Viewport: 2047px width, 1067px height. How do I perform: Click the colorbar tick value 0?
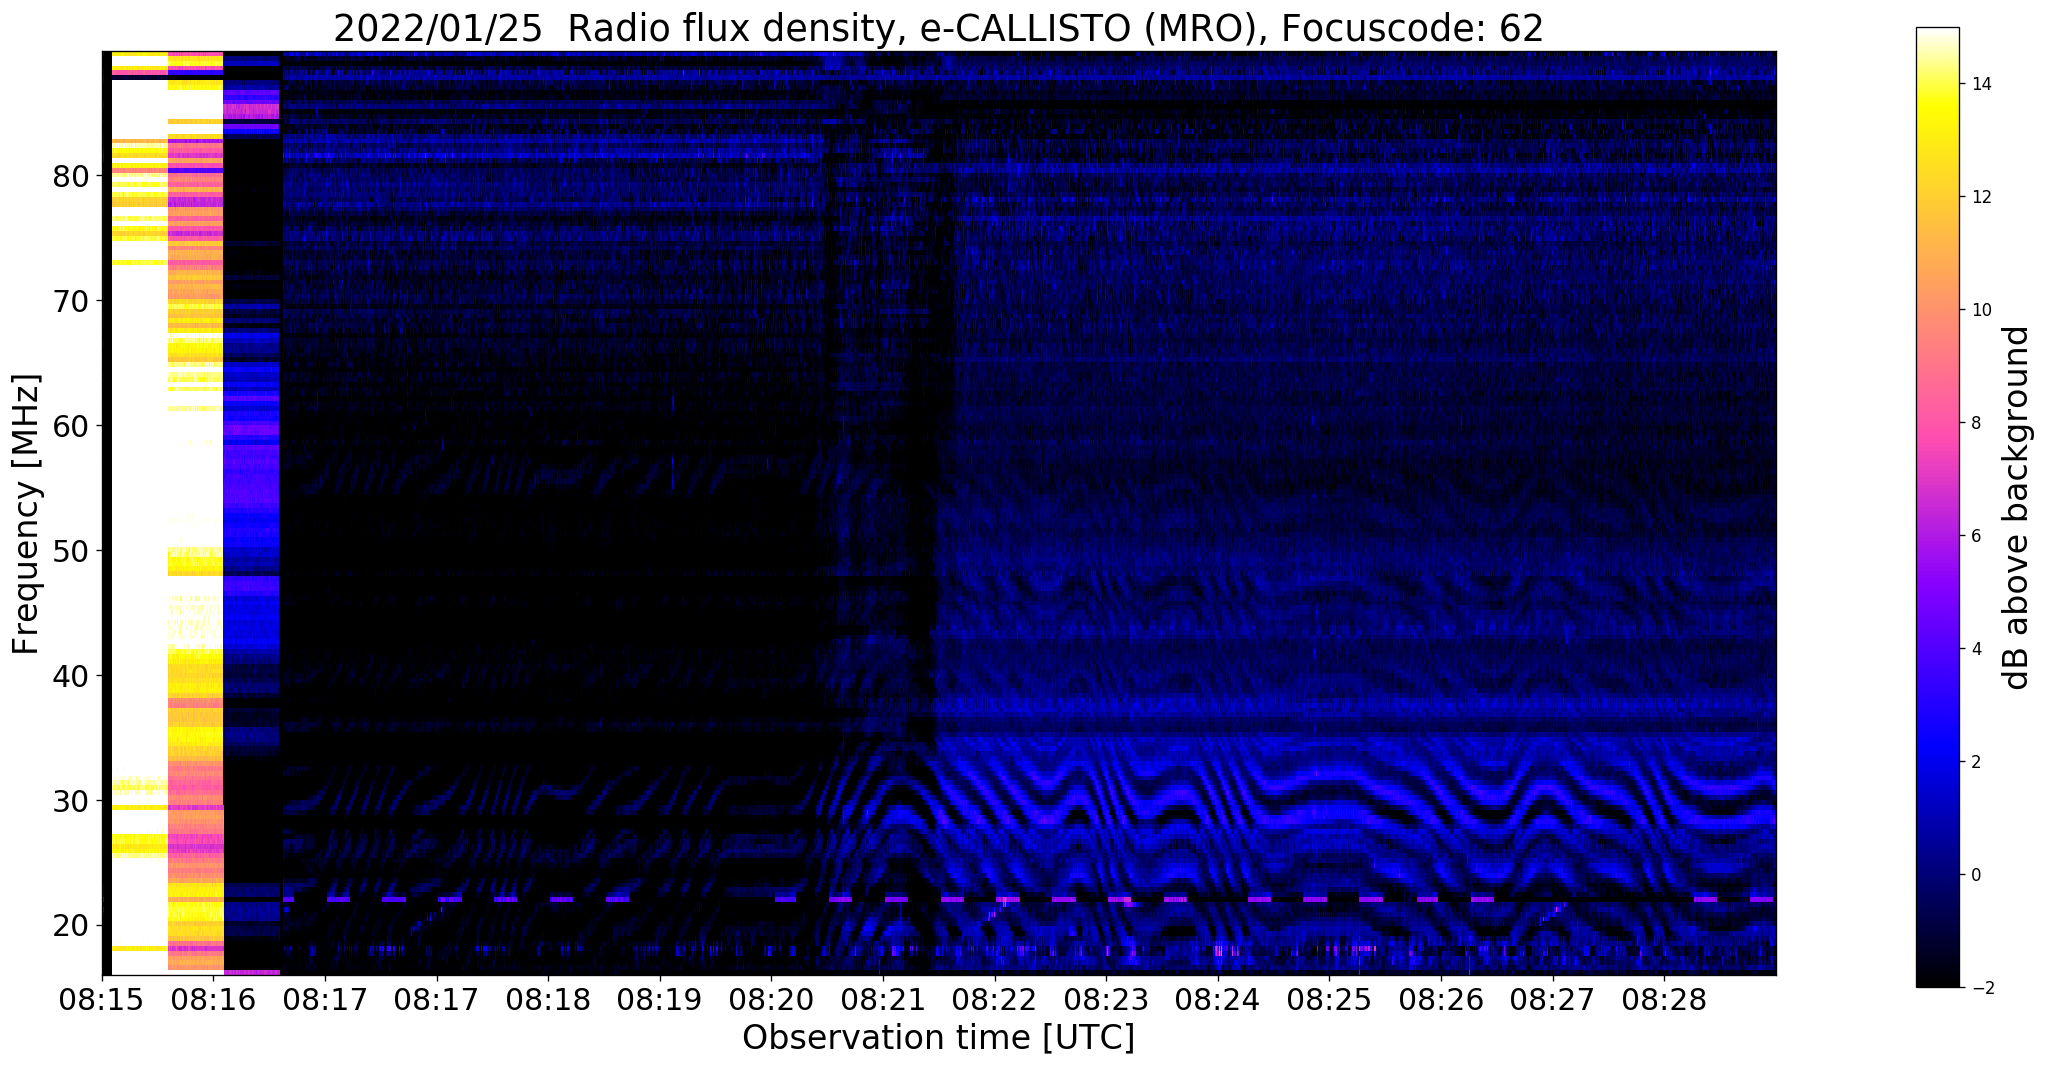point(1975,876)
